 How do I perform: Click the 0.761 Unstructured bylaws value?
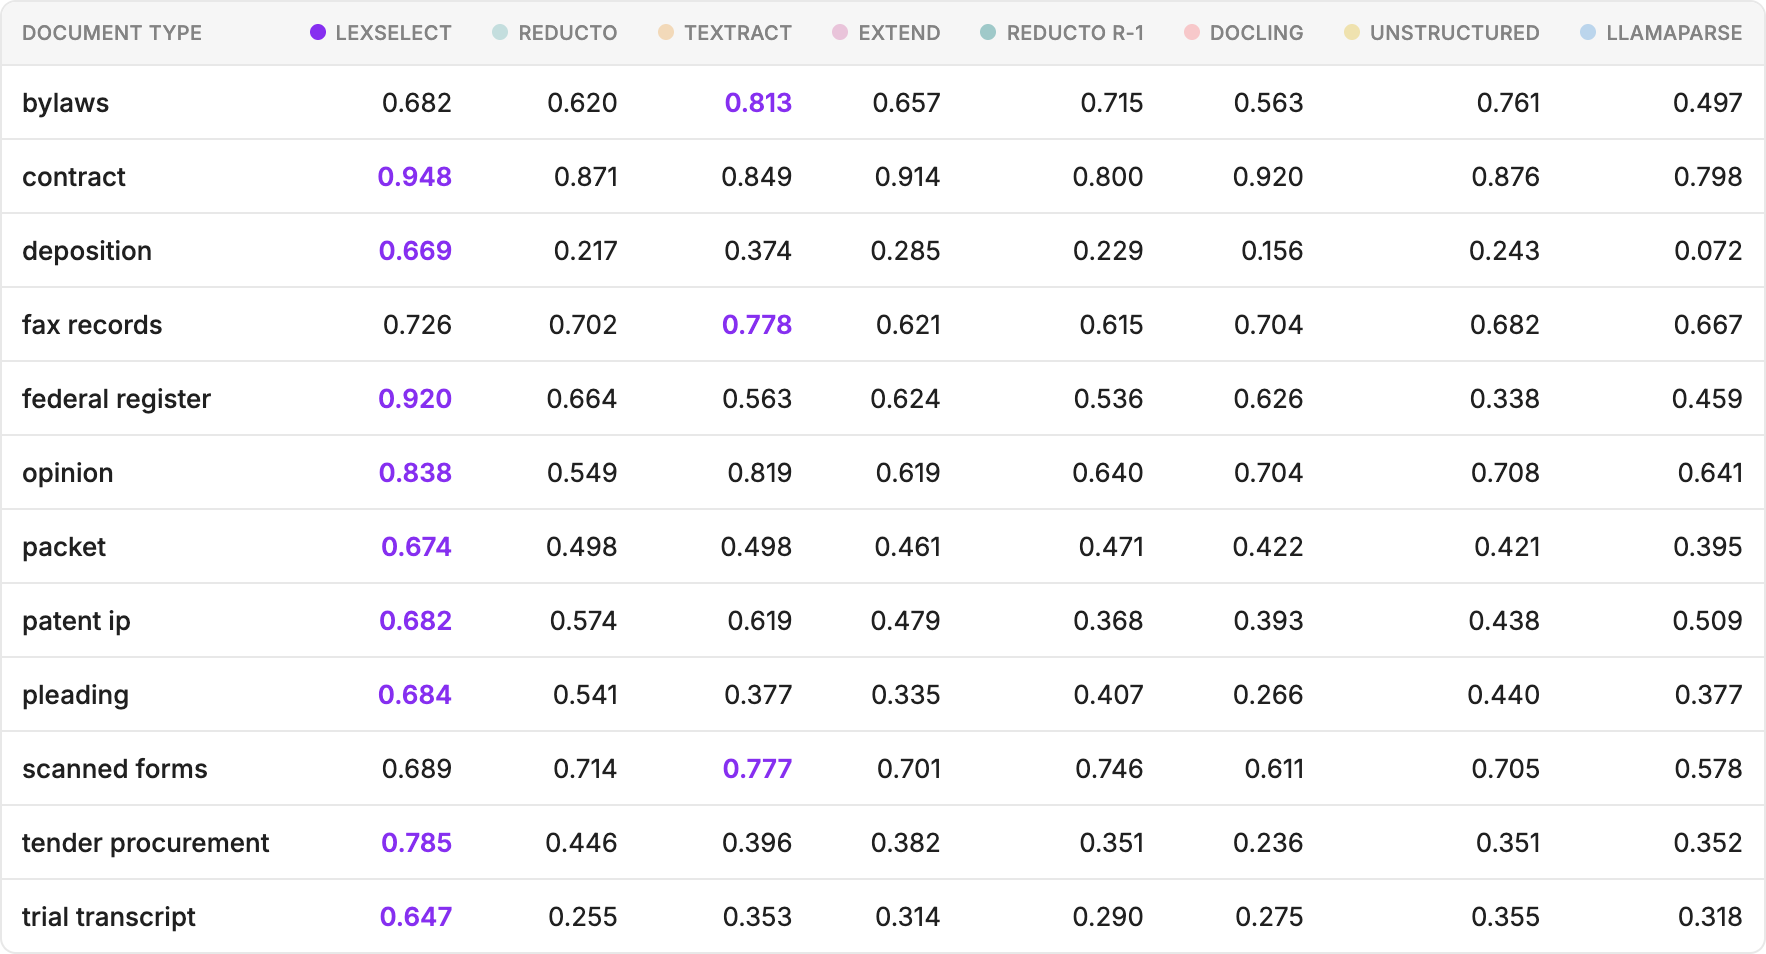1508,103
